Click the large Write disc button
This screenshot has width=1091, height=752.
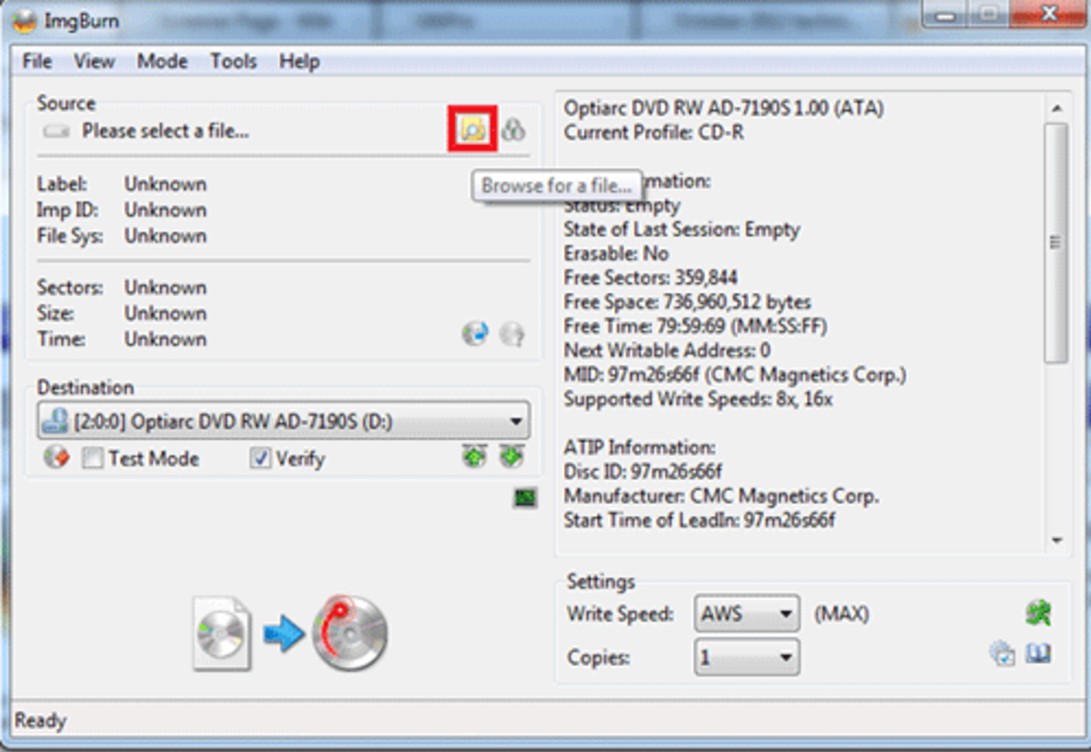click(x=350, y=632)
